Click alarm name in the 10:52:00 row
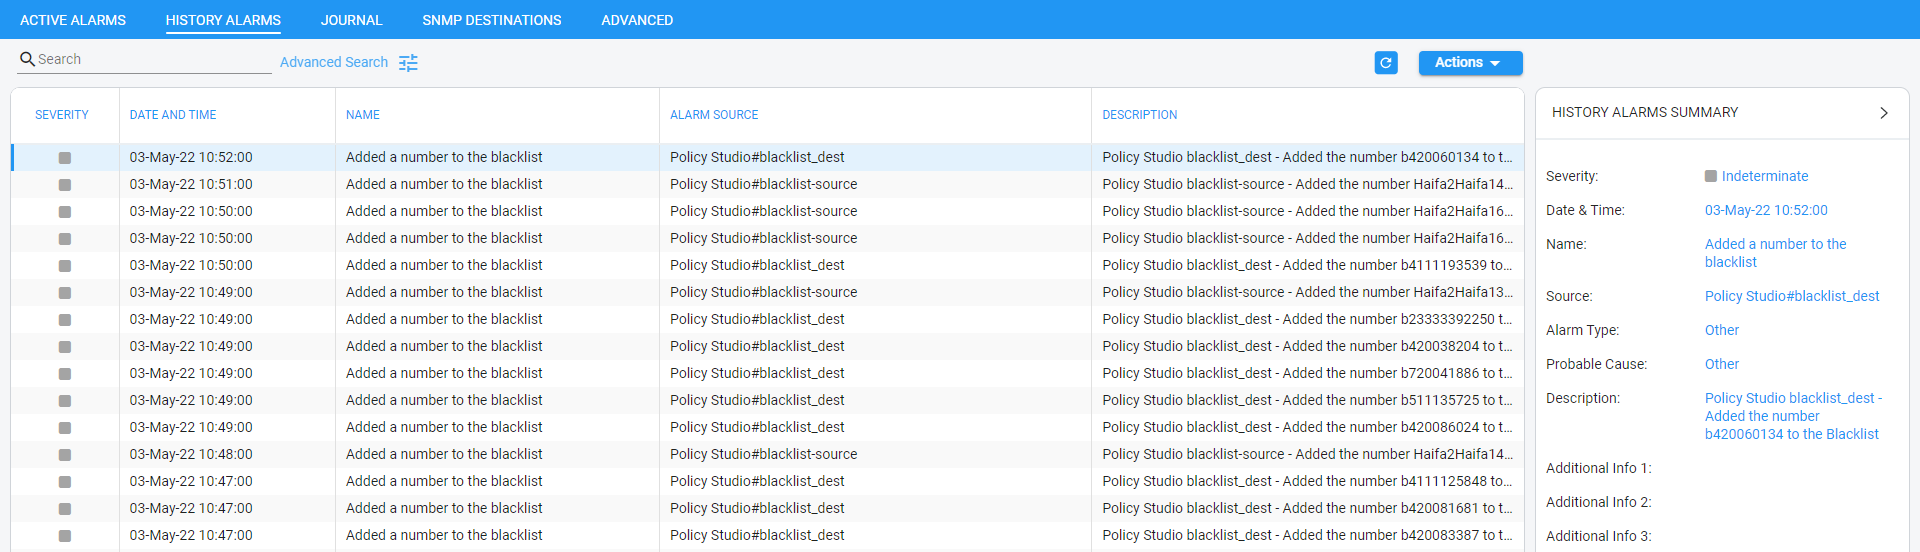Viewport: 1920px width, 552px height. [x=444, y=157]
